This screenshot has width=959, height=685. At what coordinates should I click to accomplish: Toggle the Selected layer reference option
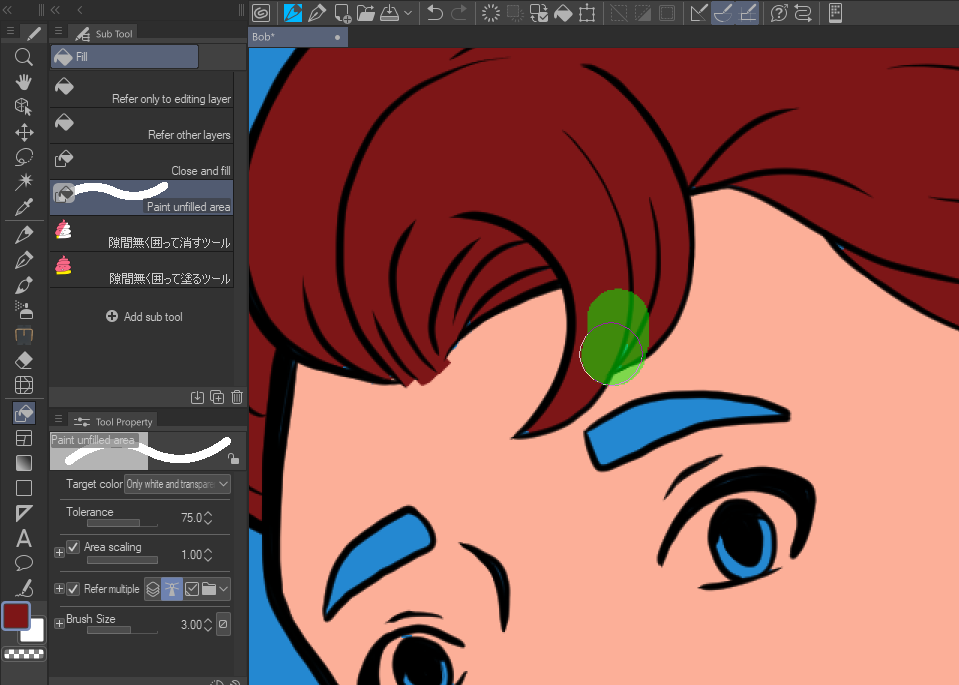[x=191, y=589]
